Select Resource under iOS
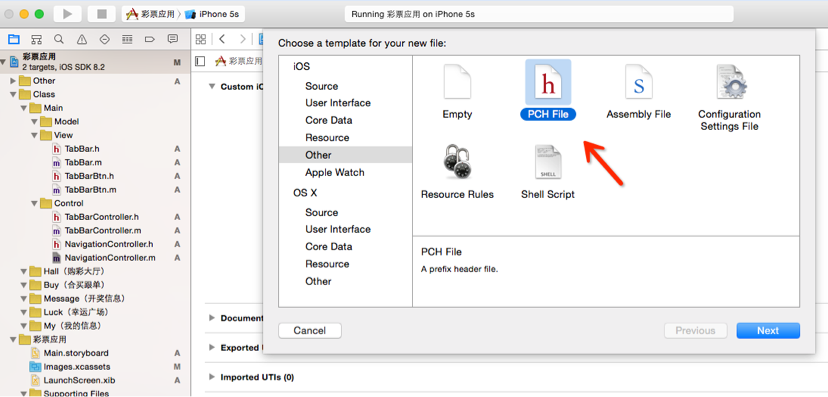This screenshot has width=828, height=397. pyautogui.click(x=327, y=138)
